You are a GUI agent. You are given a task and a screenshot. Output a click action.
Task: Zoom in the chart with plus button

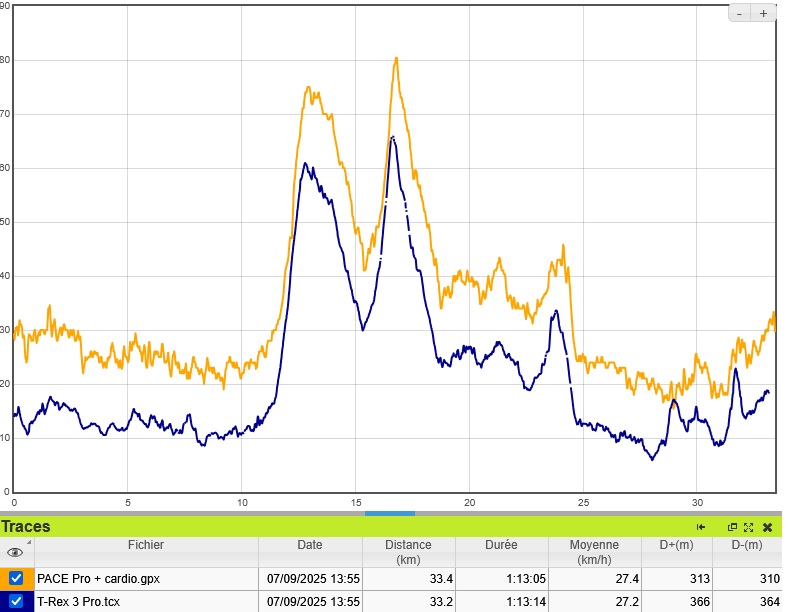764,14
